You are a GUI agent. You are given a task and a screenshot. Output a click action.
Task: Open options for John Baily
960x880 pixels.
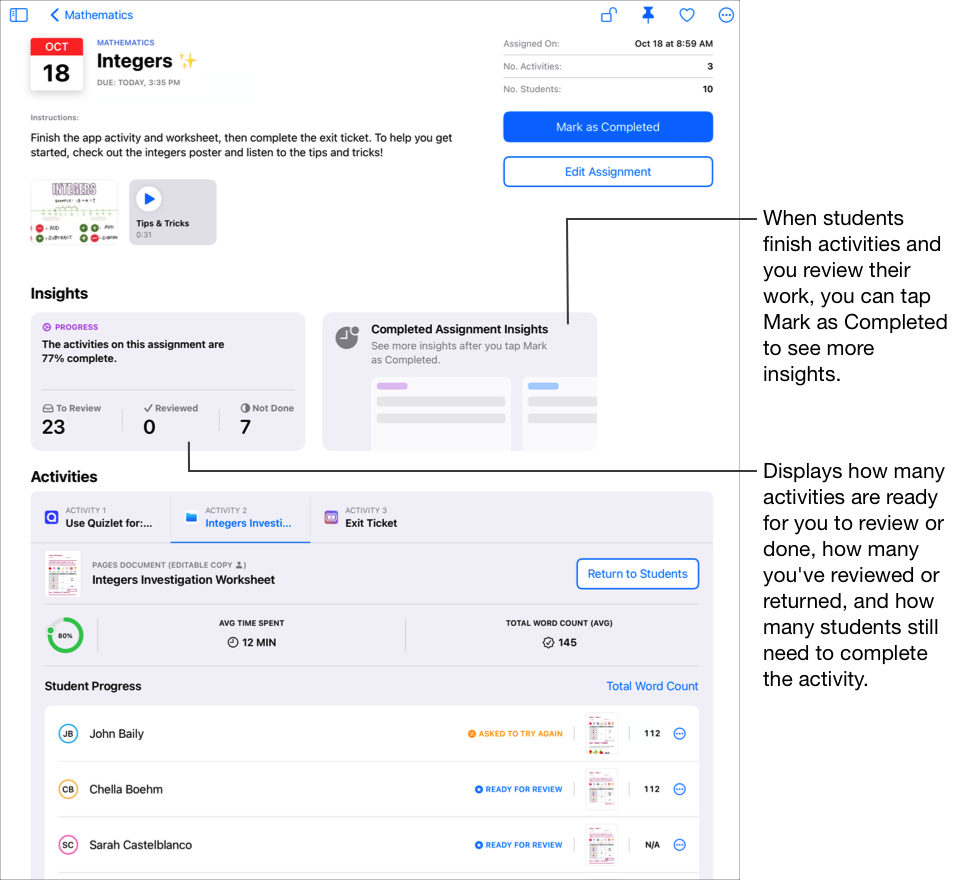point(680,733)
